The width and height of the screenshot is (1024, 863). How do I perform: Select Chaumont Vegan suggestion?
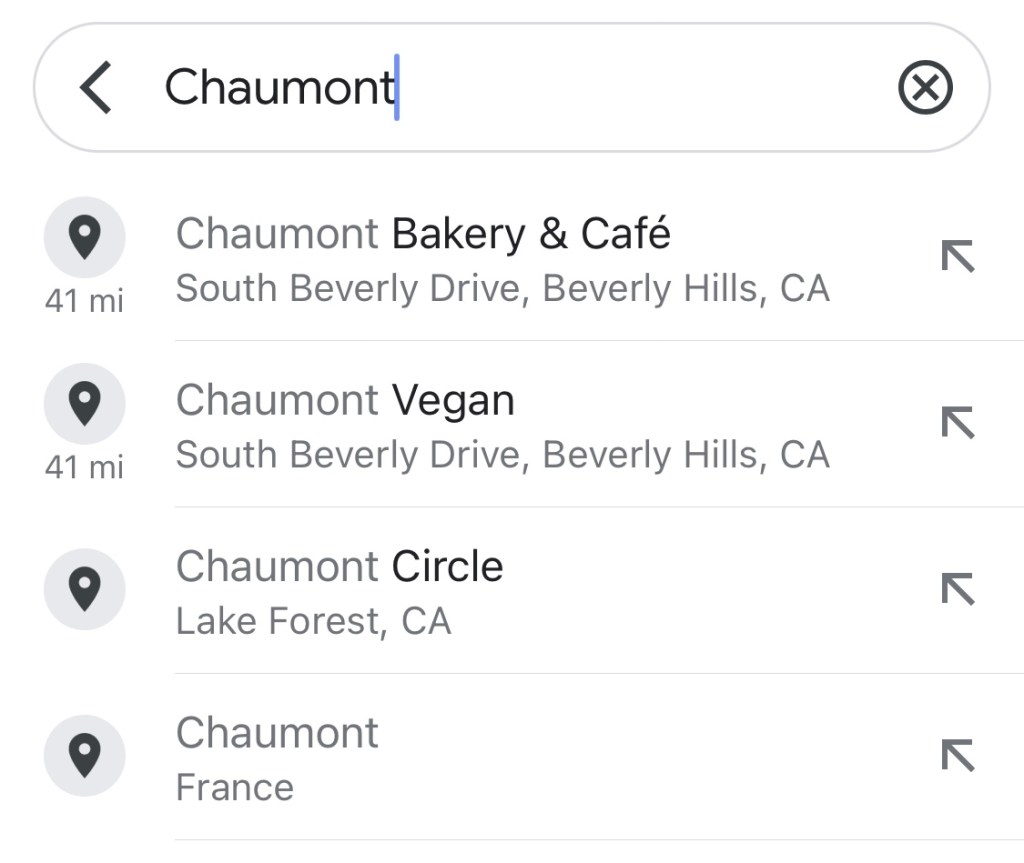point(346,400)
